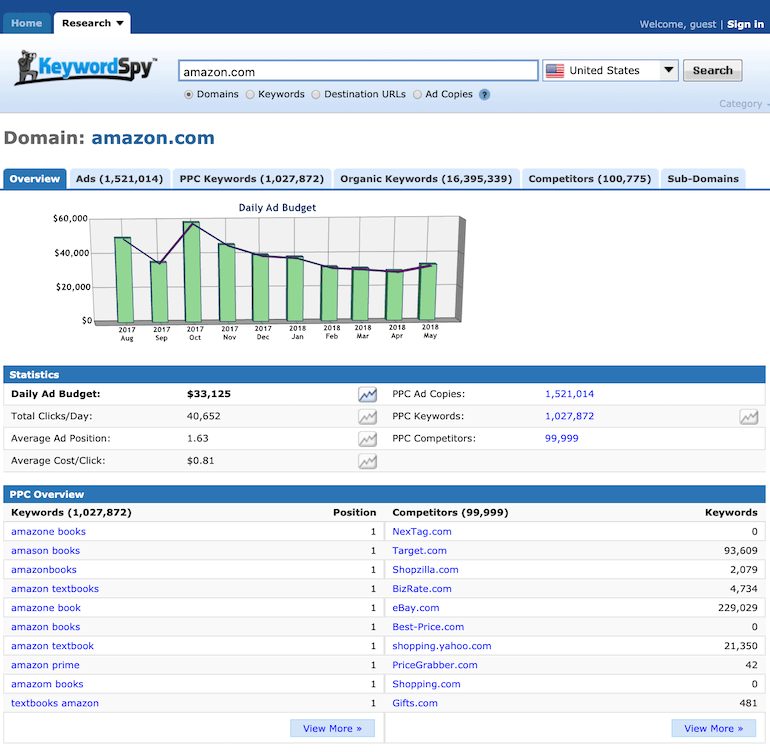Screen dimensions: 770x752
Task: Click the 2017 Oct bar in chart
Action: (x=192, y=272)
